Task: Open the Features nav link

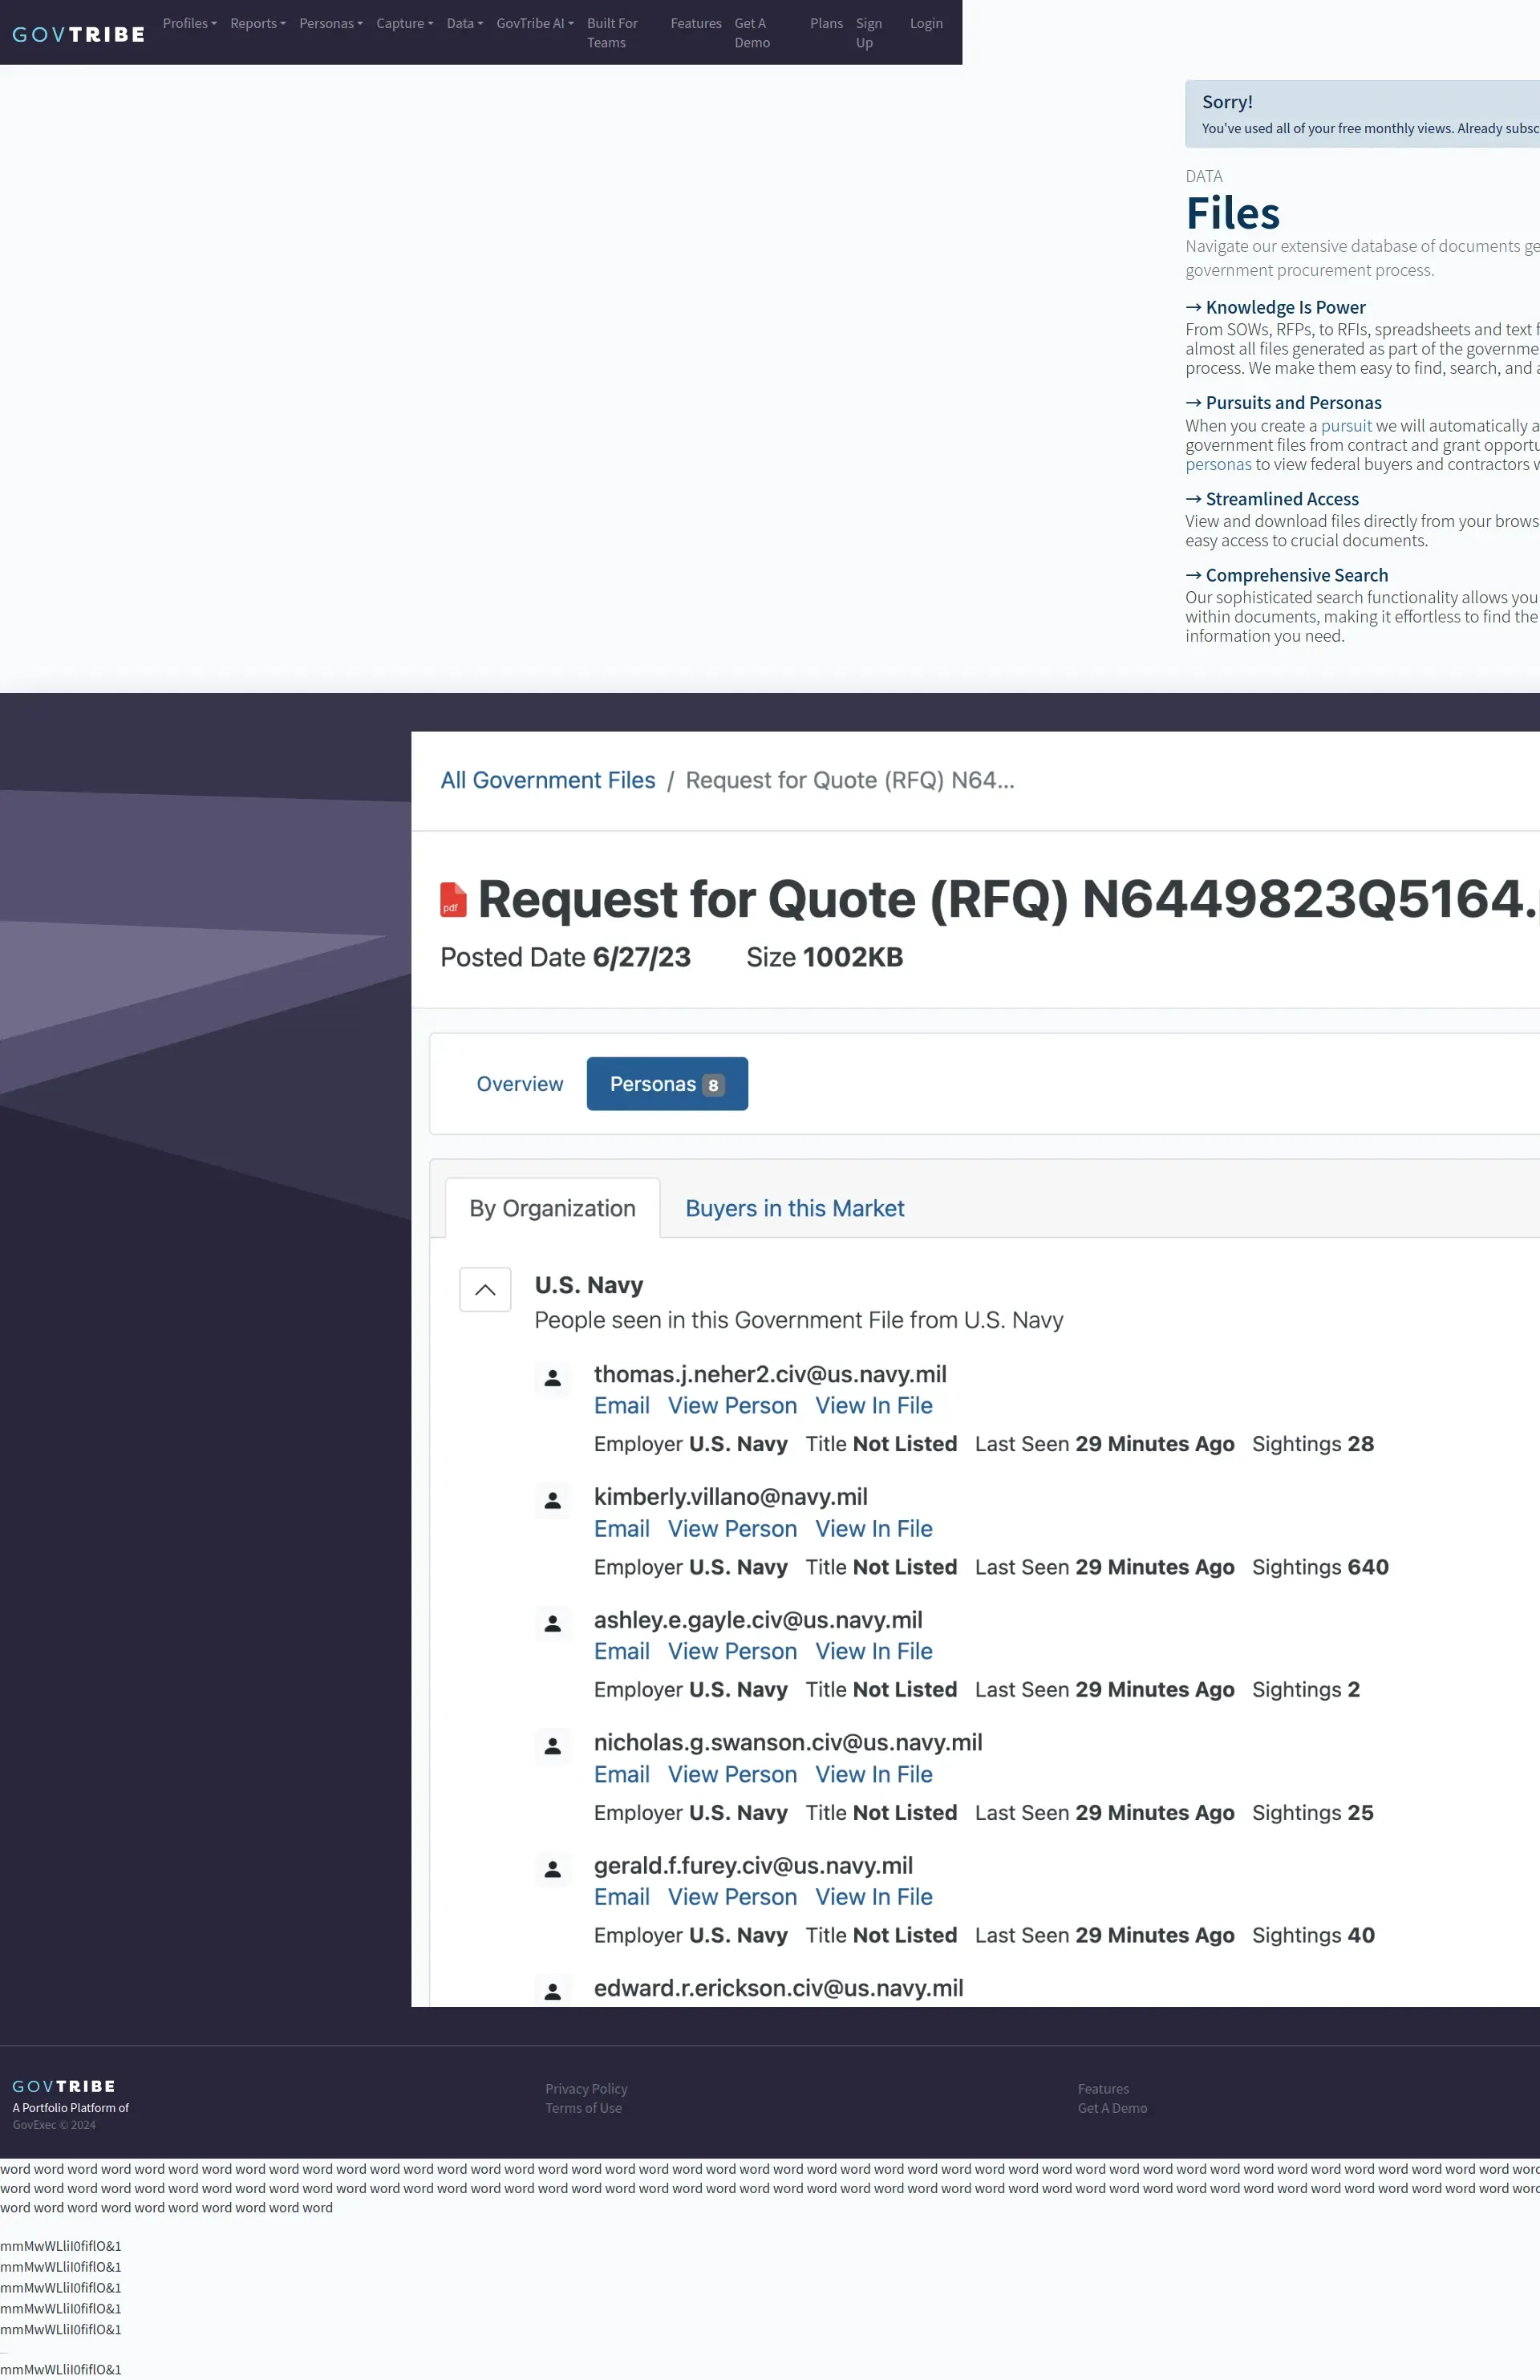Action: 696,23
